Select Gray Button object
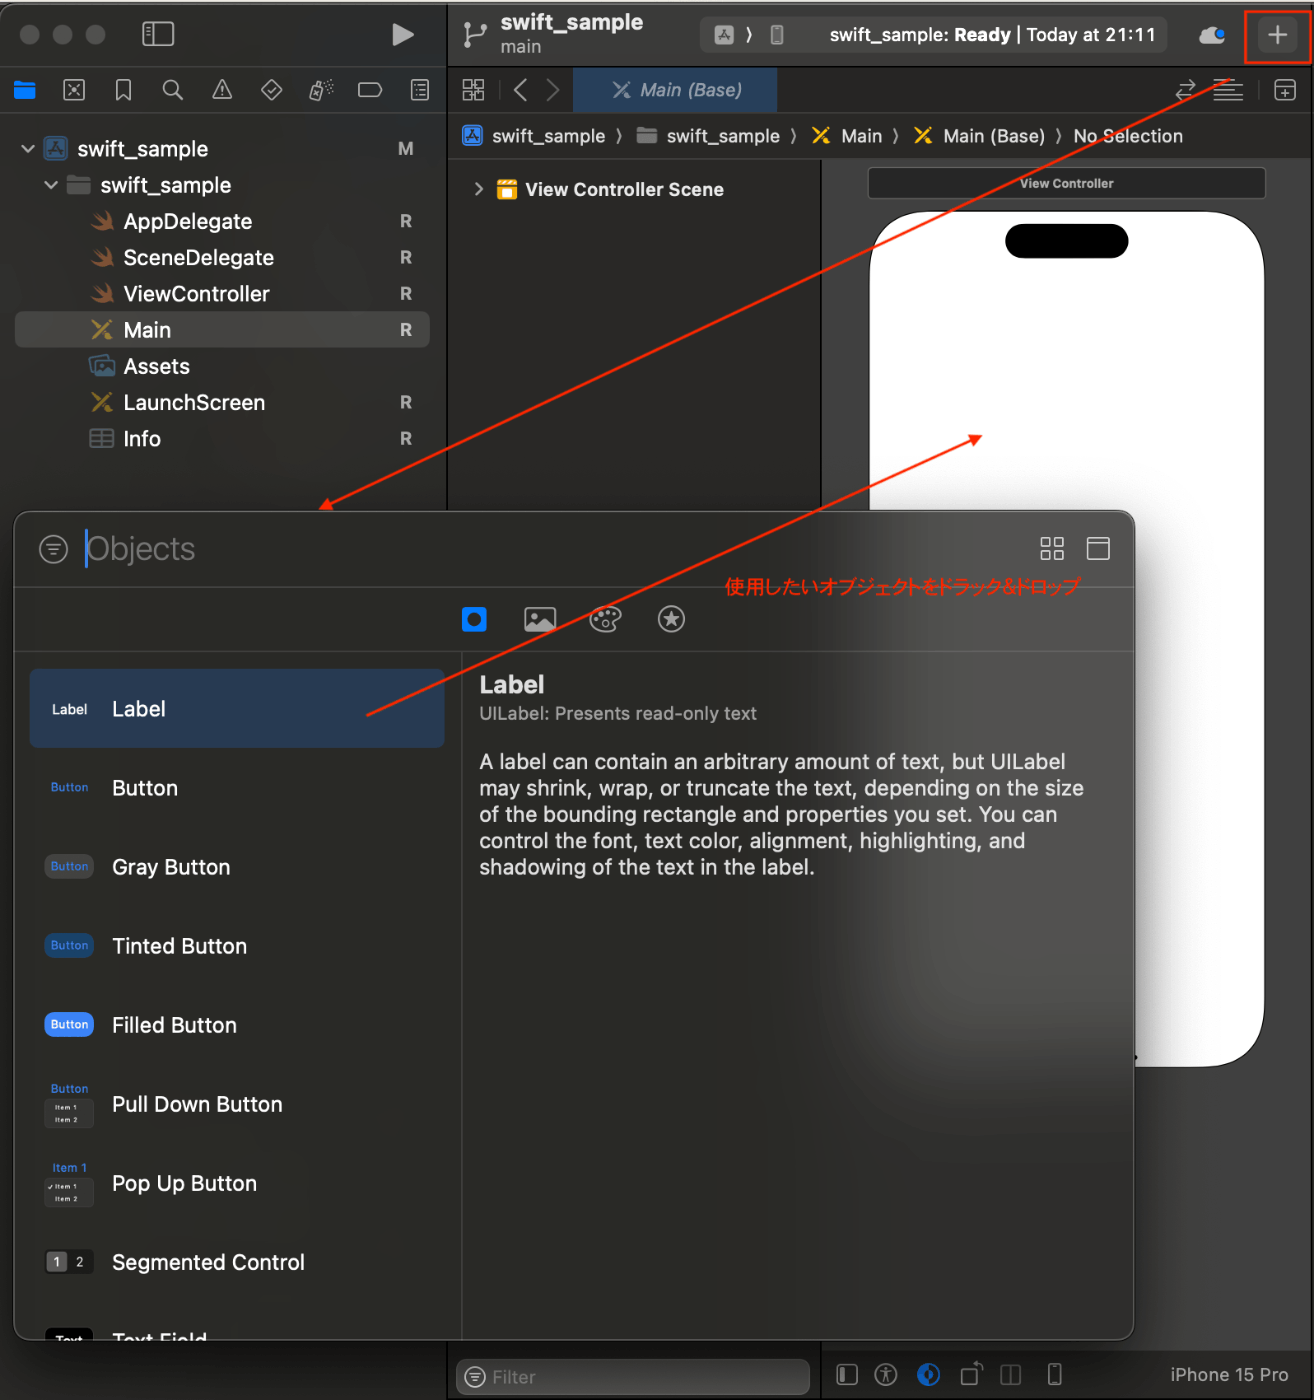The width and height of the screenshot is (1314, 1400). pos(237,867)
